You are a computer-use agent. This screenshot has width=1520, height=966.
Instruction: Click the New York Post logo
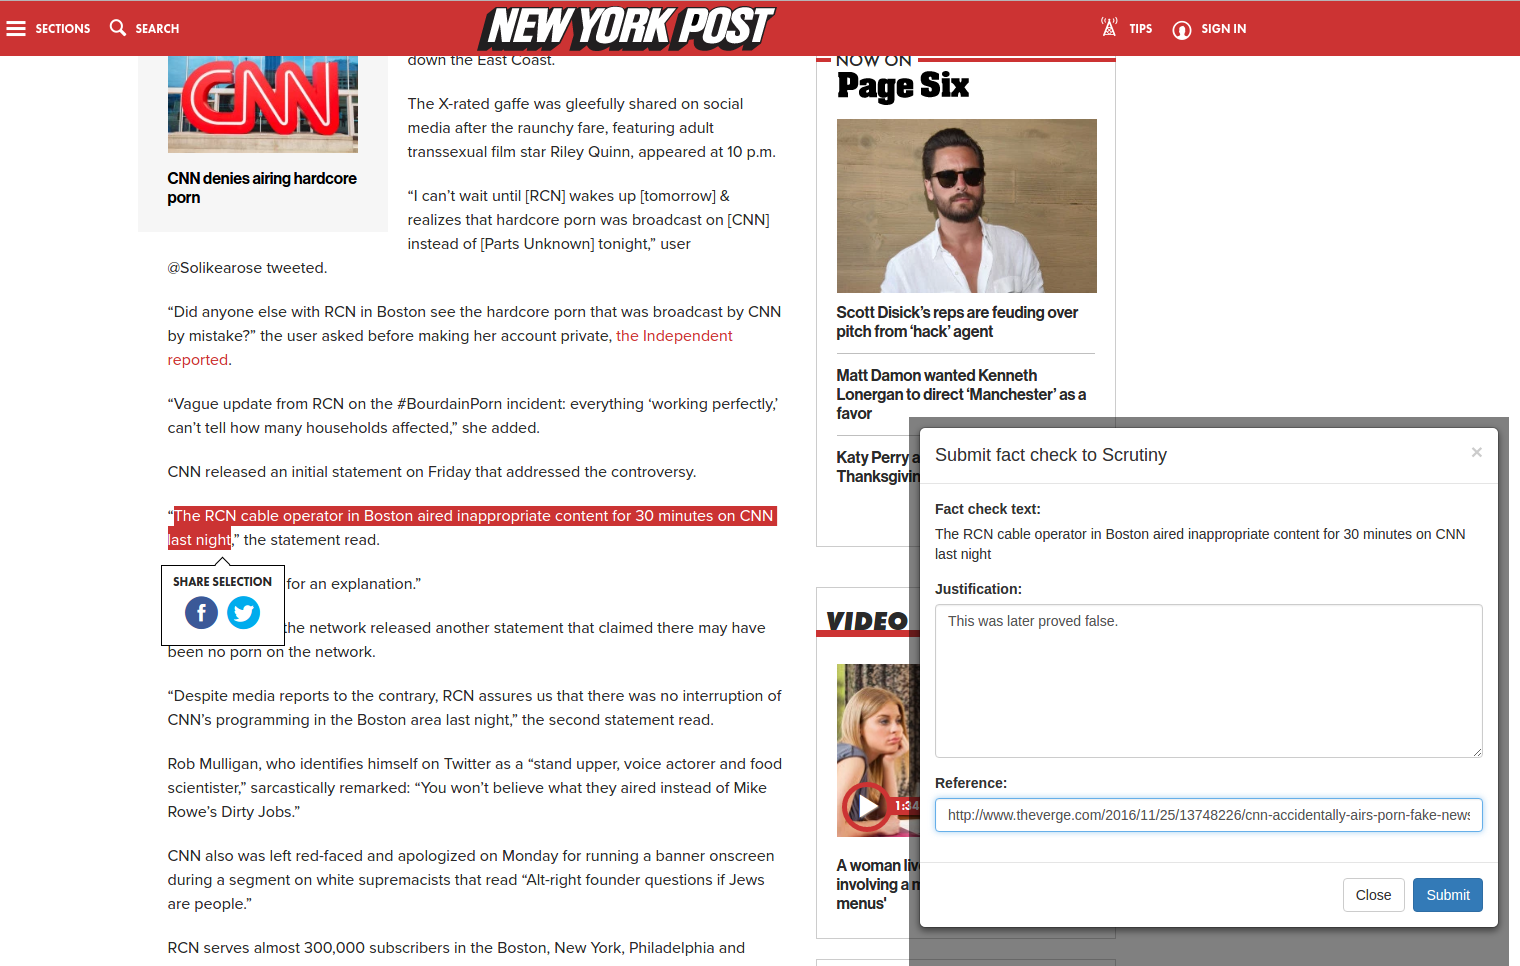click(629, 28)
